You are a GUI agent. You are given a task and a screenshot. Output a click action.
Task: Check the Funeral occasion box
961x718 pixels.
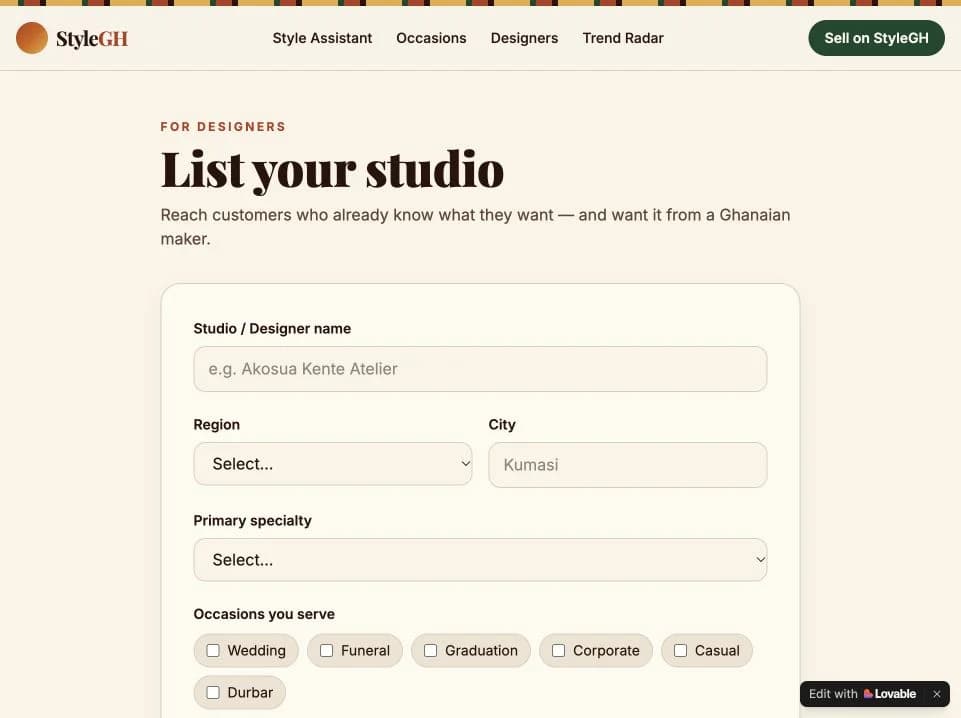coord(327,650)
